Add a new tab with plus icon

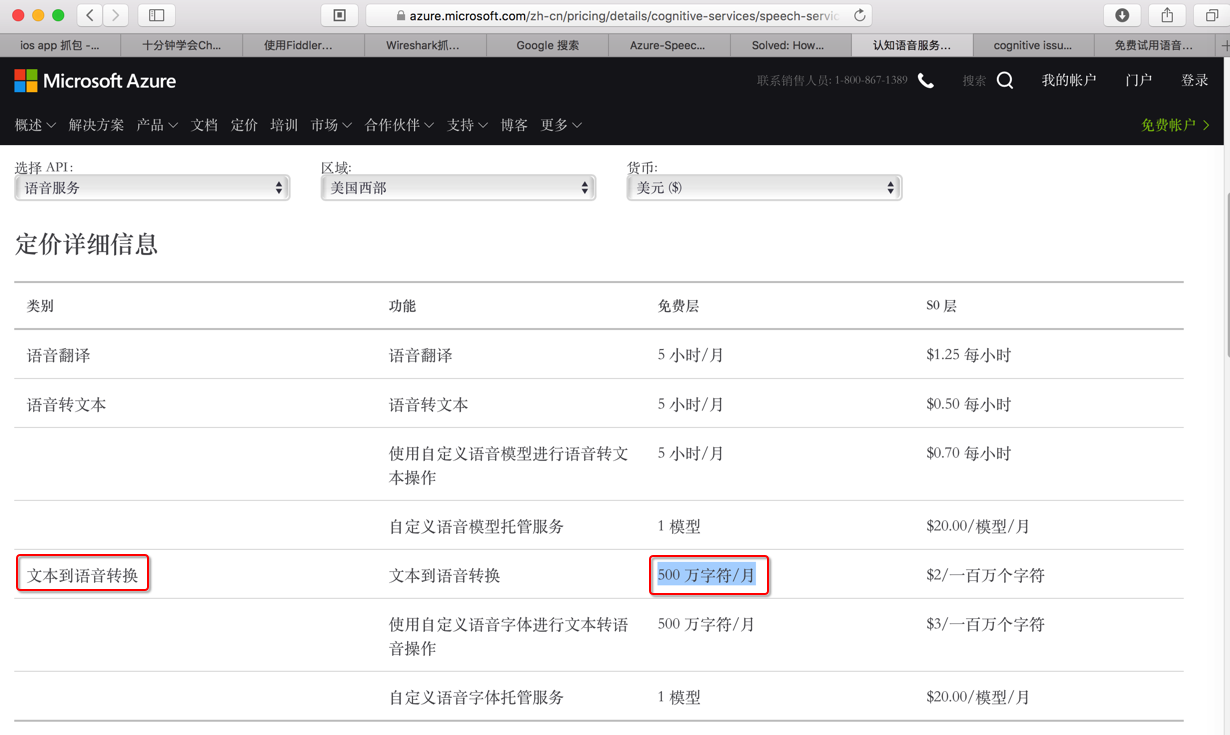tap(1224, 45)
